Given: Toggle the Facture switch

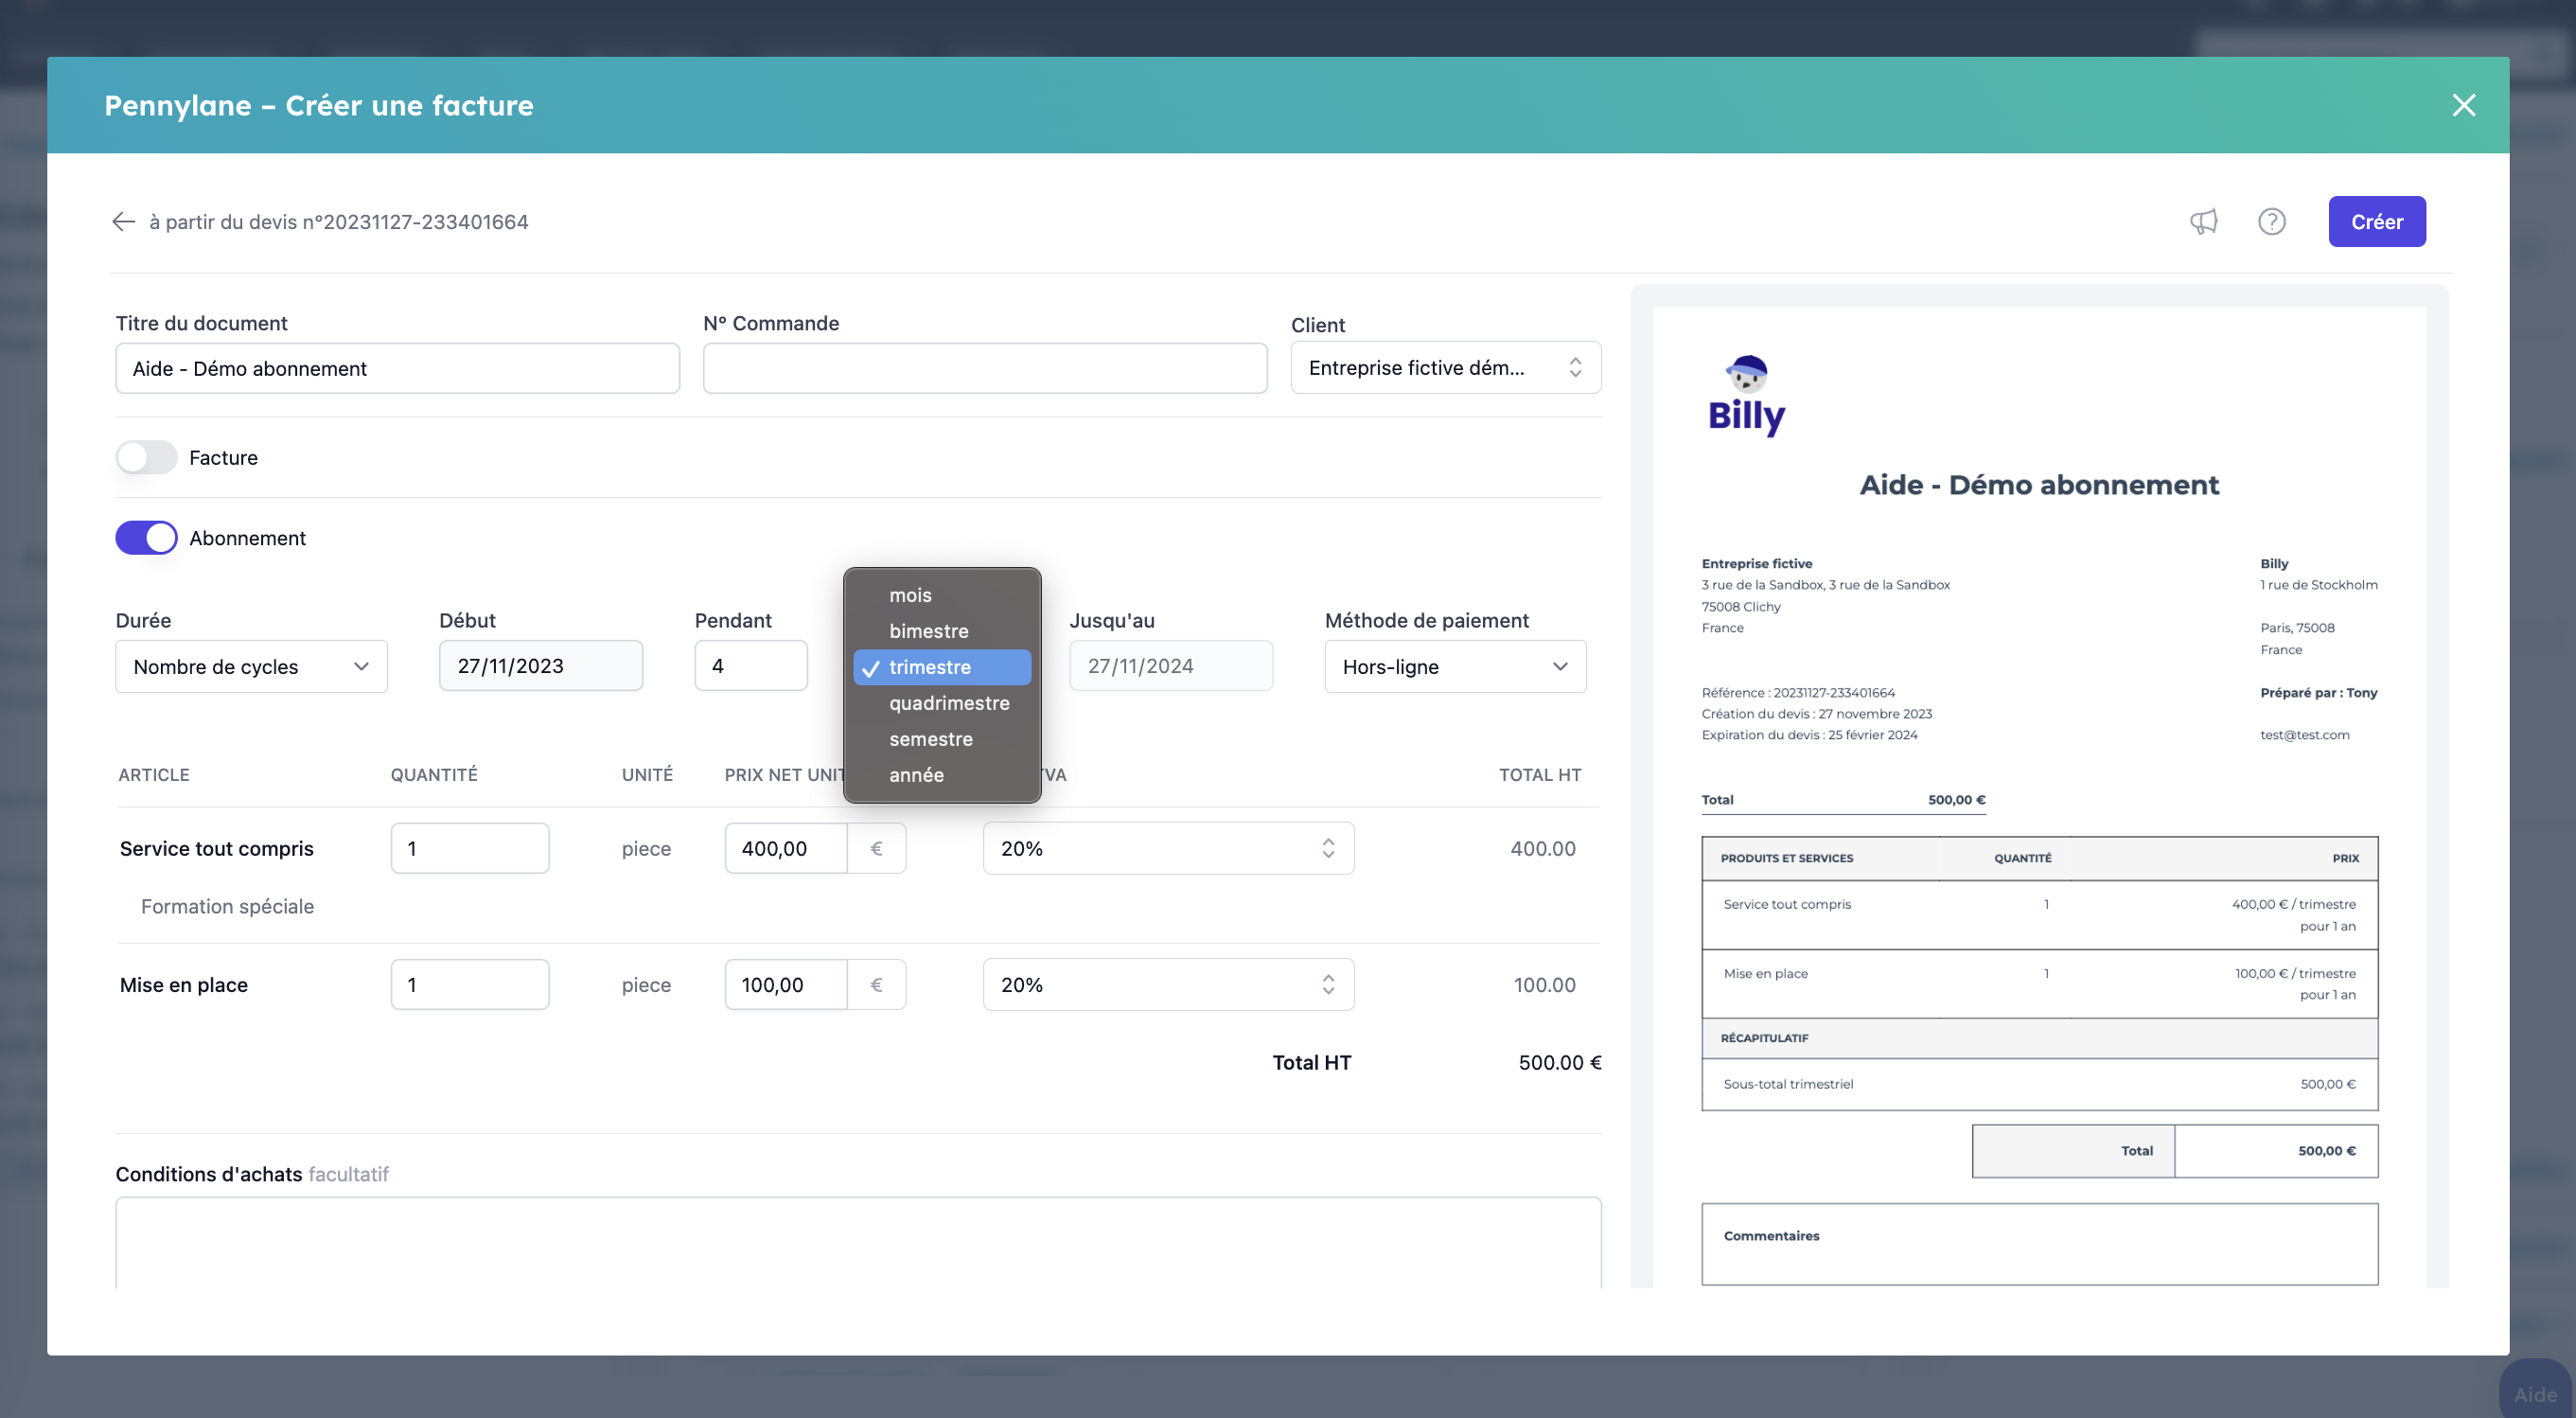Looking at the screenshot, I should pos(146,457).
